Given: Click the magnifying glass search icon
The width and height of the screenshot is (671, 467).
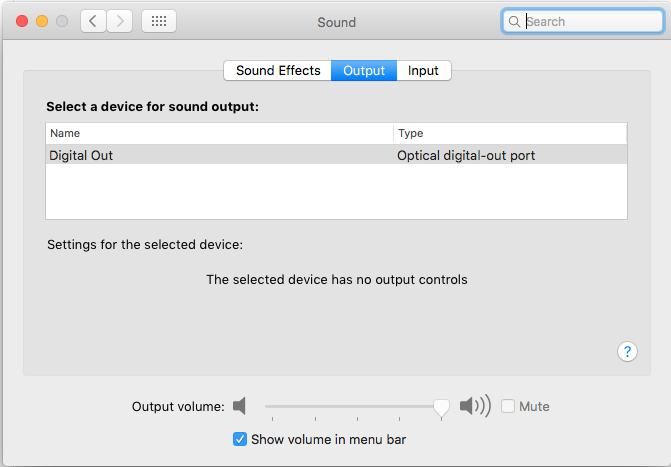Looking at the screenshot, I should tap(514, 21).
